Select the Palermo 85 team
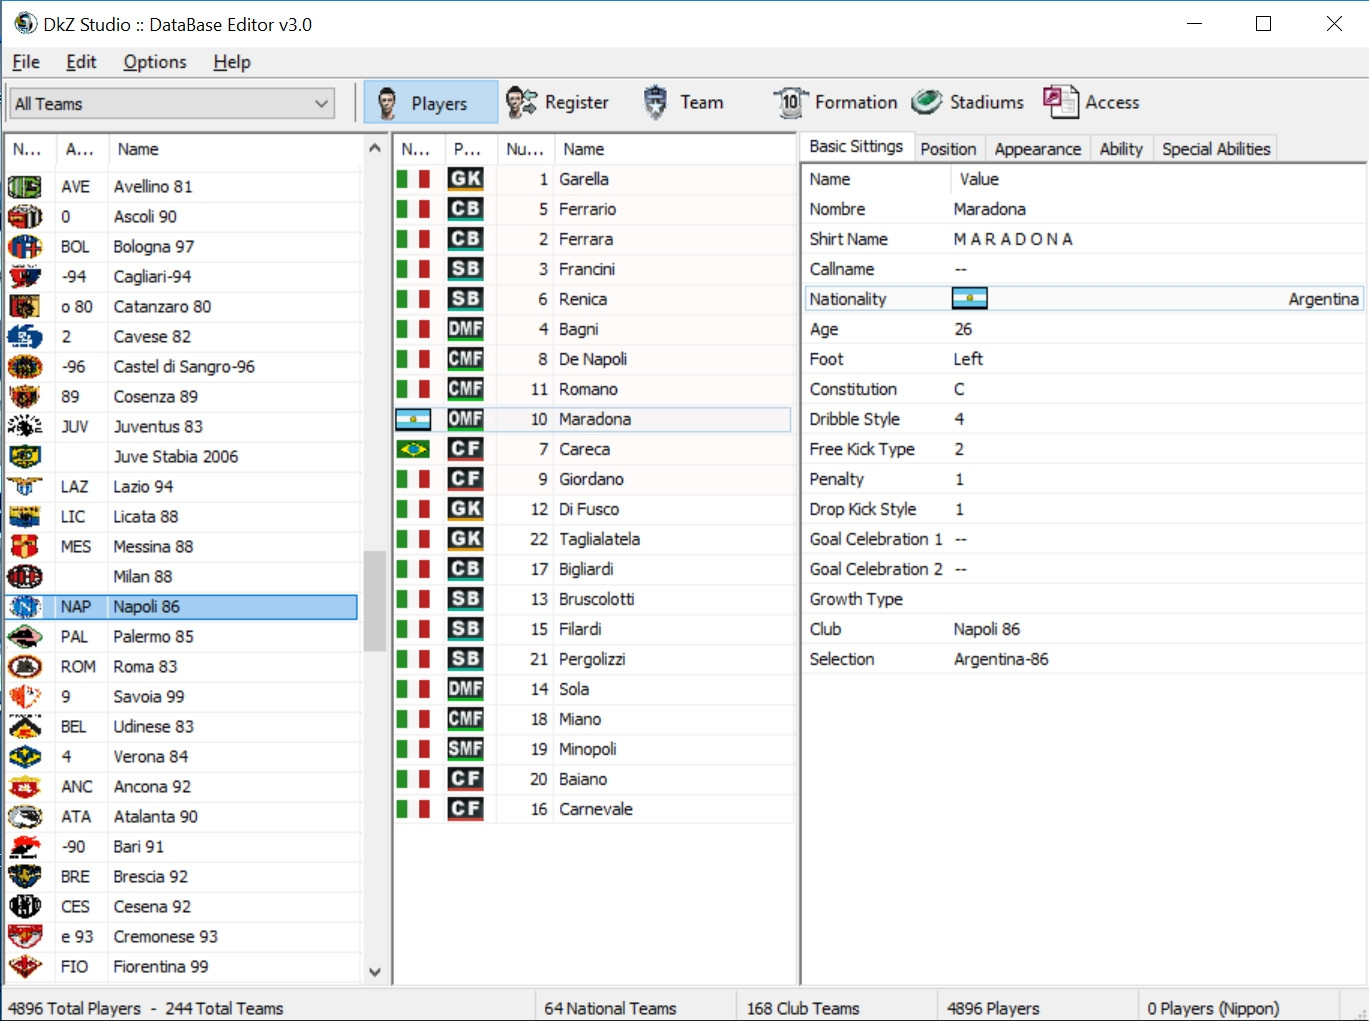The image size is (1369, 1021). click(x=153, y=637)
